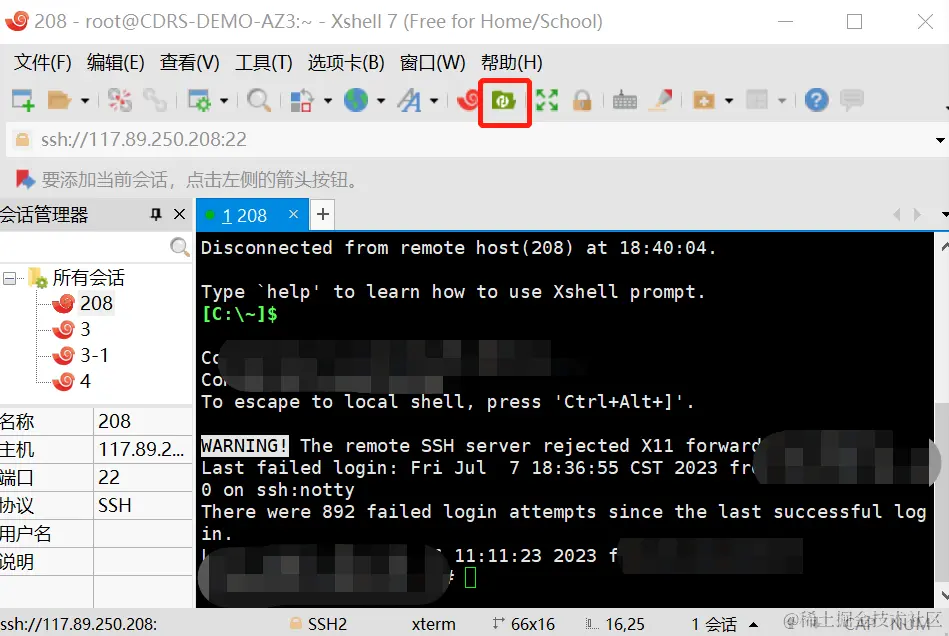Image resolution: width=949 pixels, height=636 pixels.
Task: Click the tab scroll right arrow
Action: (918, 215)
